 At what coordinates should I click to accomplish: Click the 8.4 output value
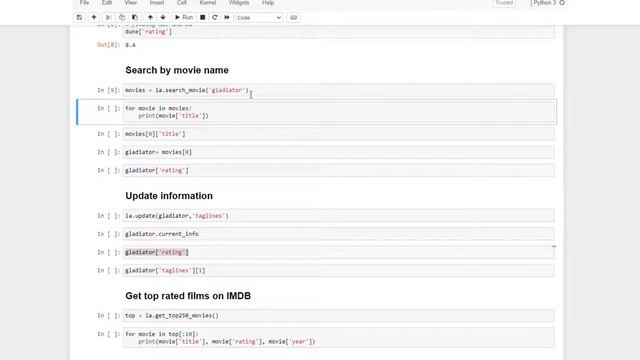pyautogui.click(x=130, y=45)
